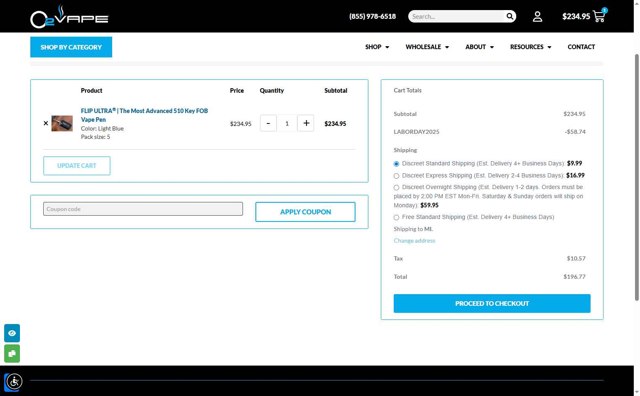Click the phone number (855) 978-6518
Image resolution: width=640 pixels, height=396 pixels.
click(372, 16)
